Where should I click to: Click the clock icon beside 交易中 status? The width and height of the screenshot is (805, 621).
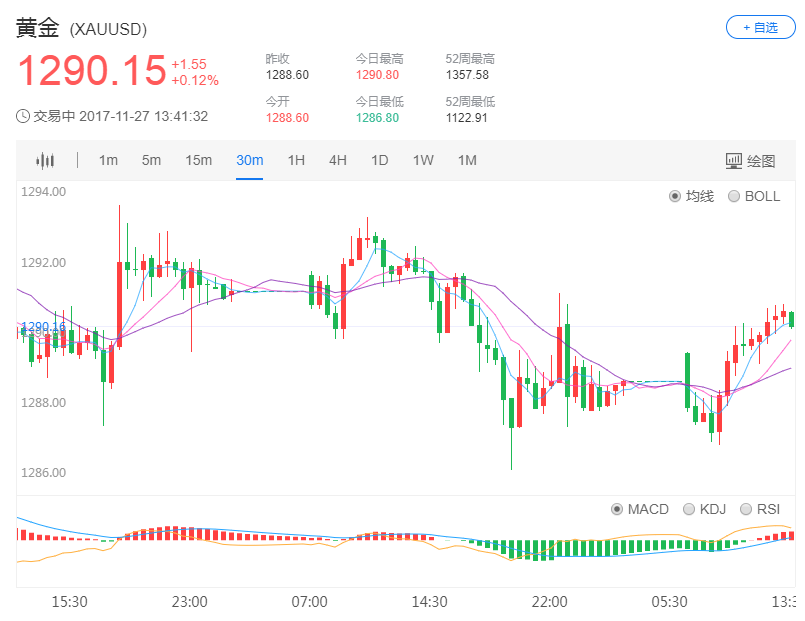click(x=21, y=116)
